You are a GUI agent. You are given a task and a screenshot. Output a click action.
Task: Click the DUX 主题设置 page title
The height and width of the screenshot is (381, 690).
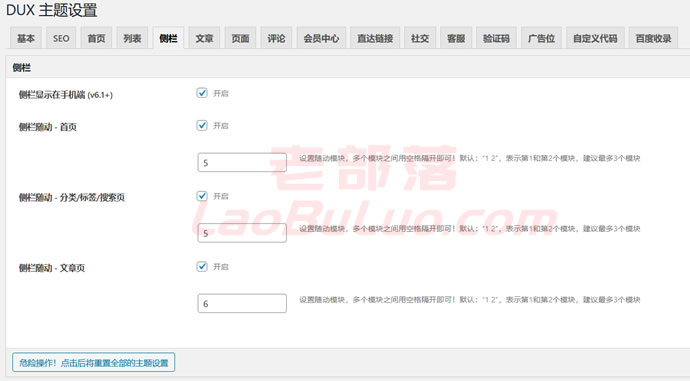(x=51, y=10)
